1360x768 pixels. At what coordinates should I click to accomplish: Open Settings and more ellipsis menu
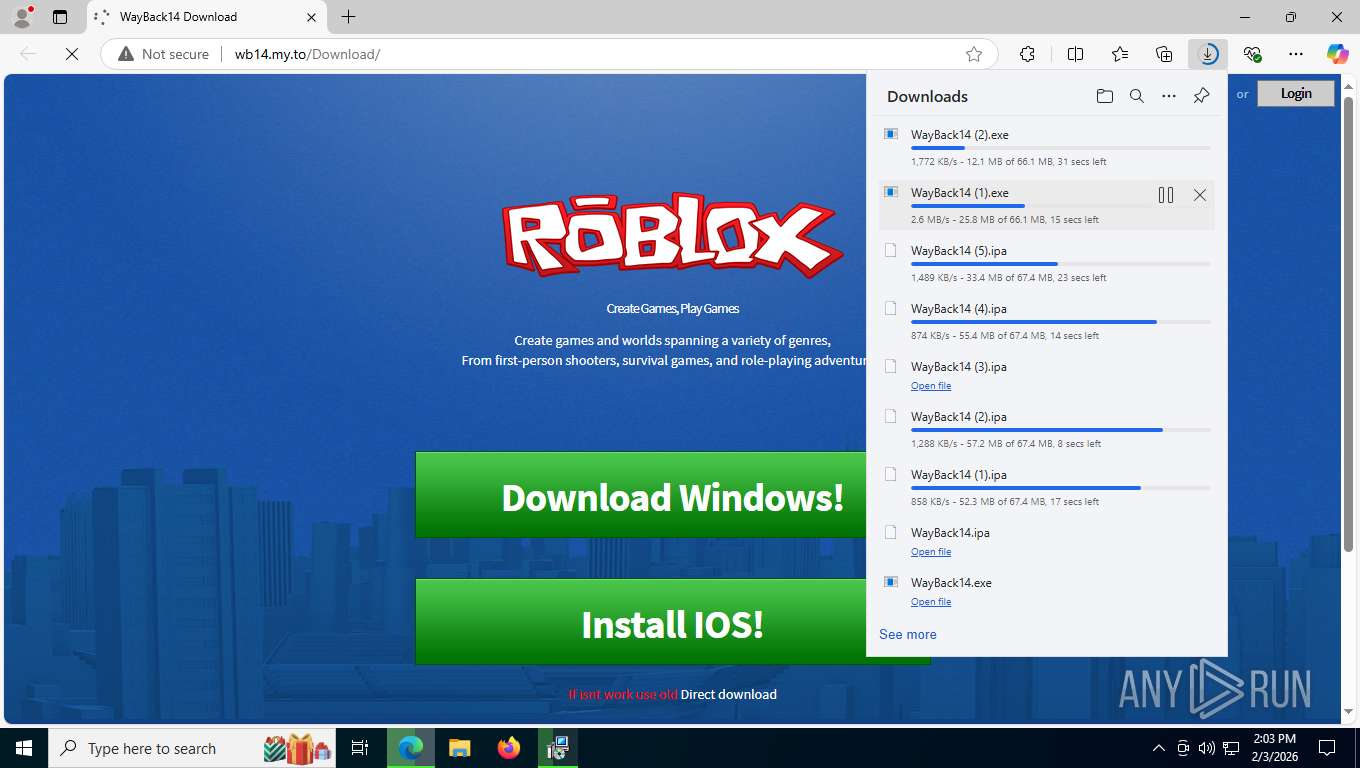[x=1296, y=54]
